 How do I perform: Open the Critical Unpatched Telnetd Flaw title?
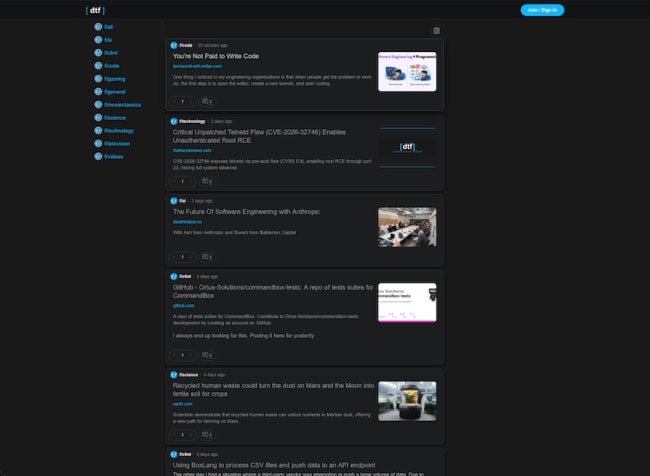click(x=259, y=136)
